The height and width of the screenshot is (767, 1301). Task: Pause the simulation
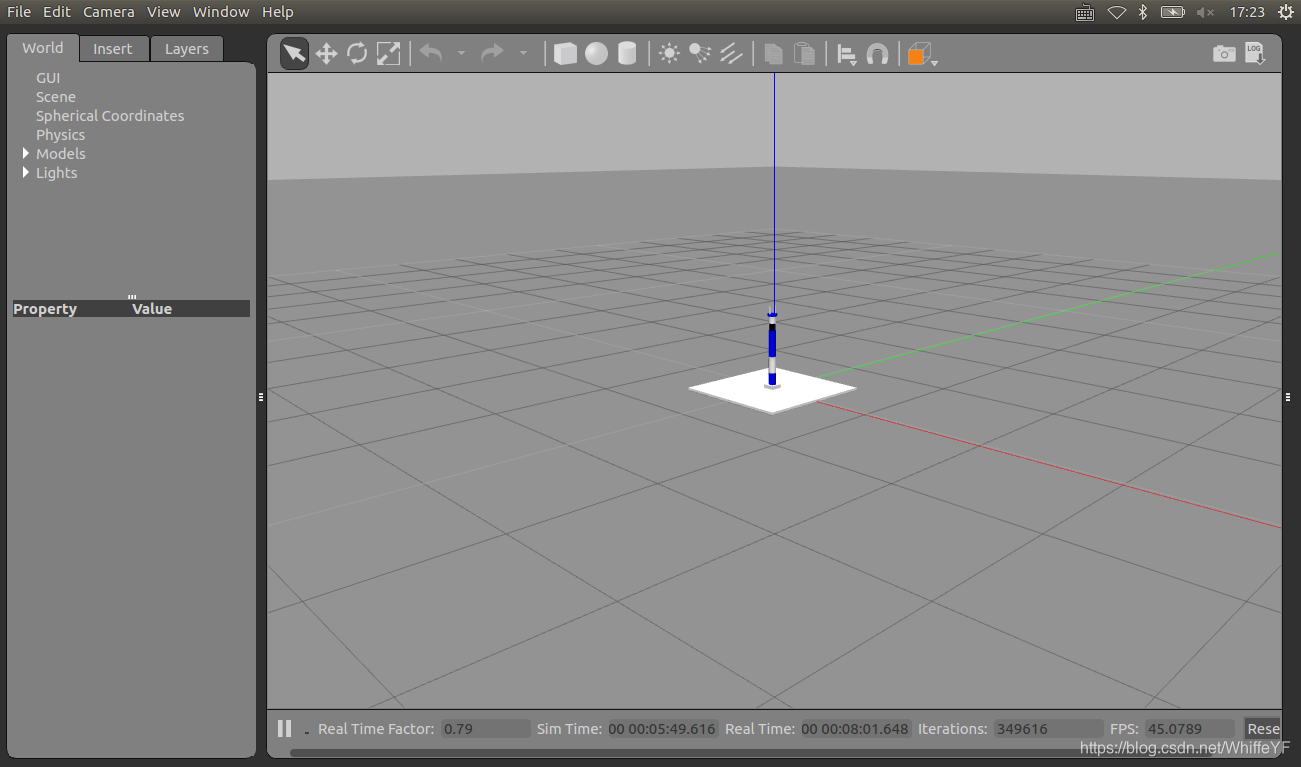(285, 728)
